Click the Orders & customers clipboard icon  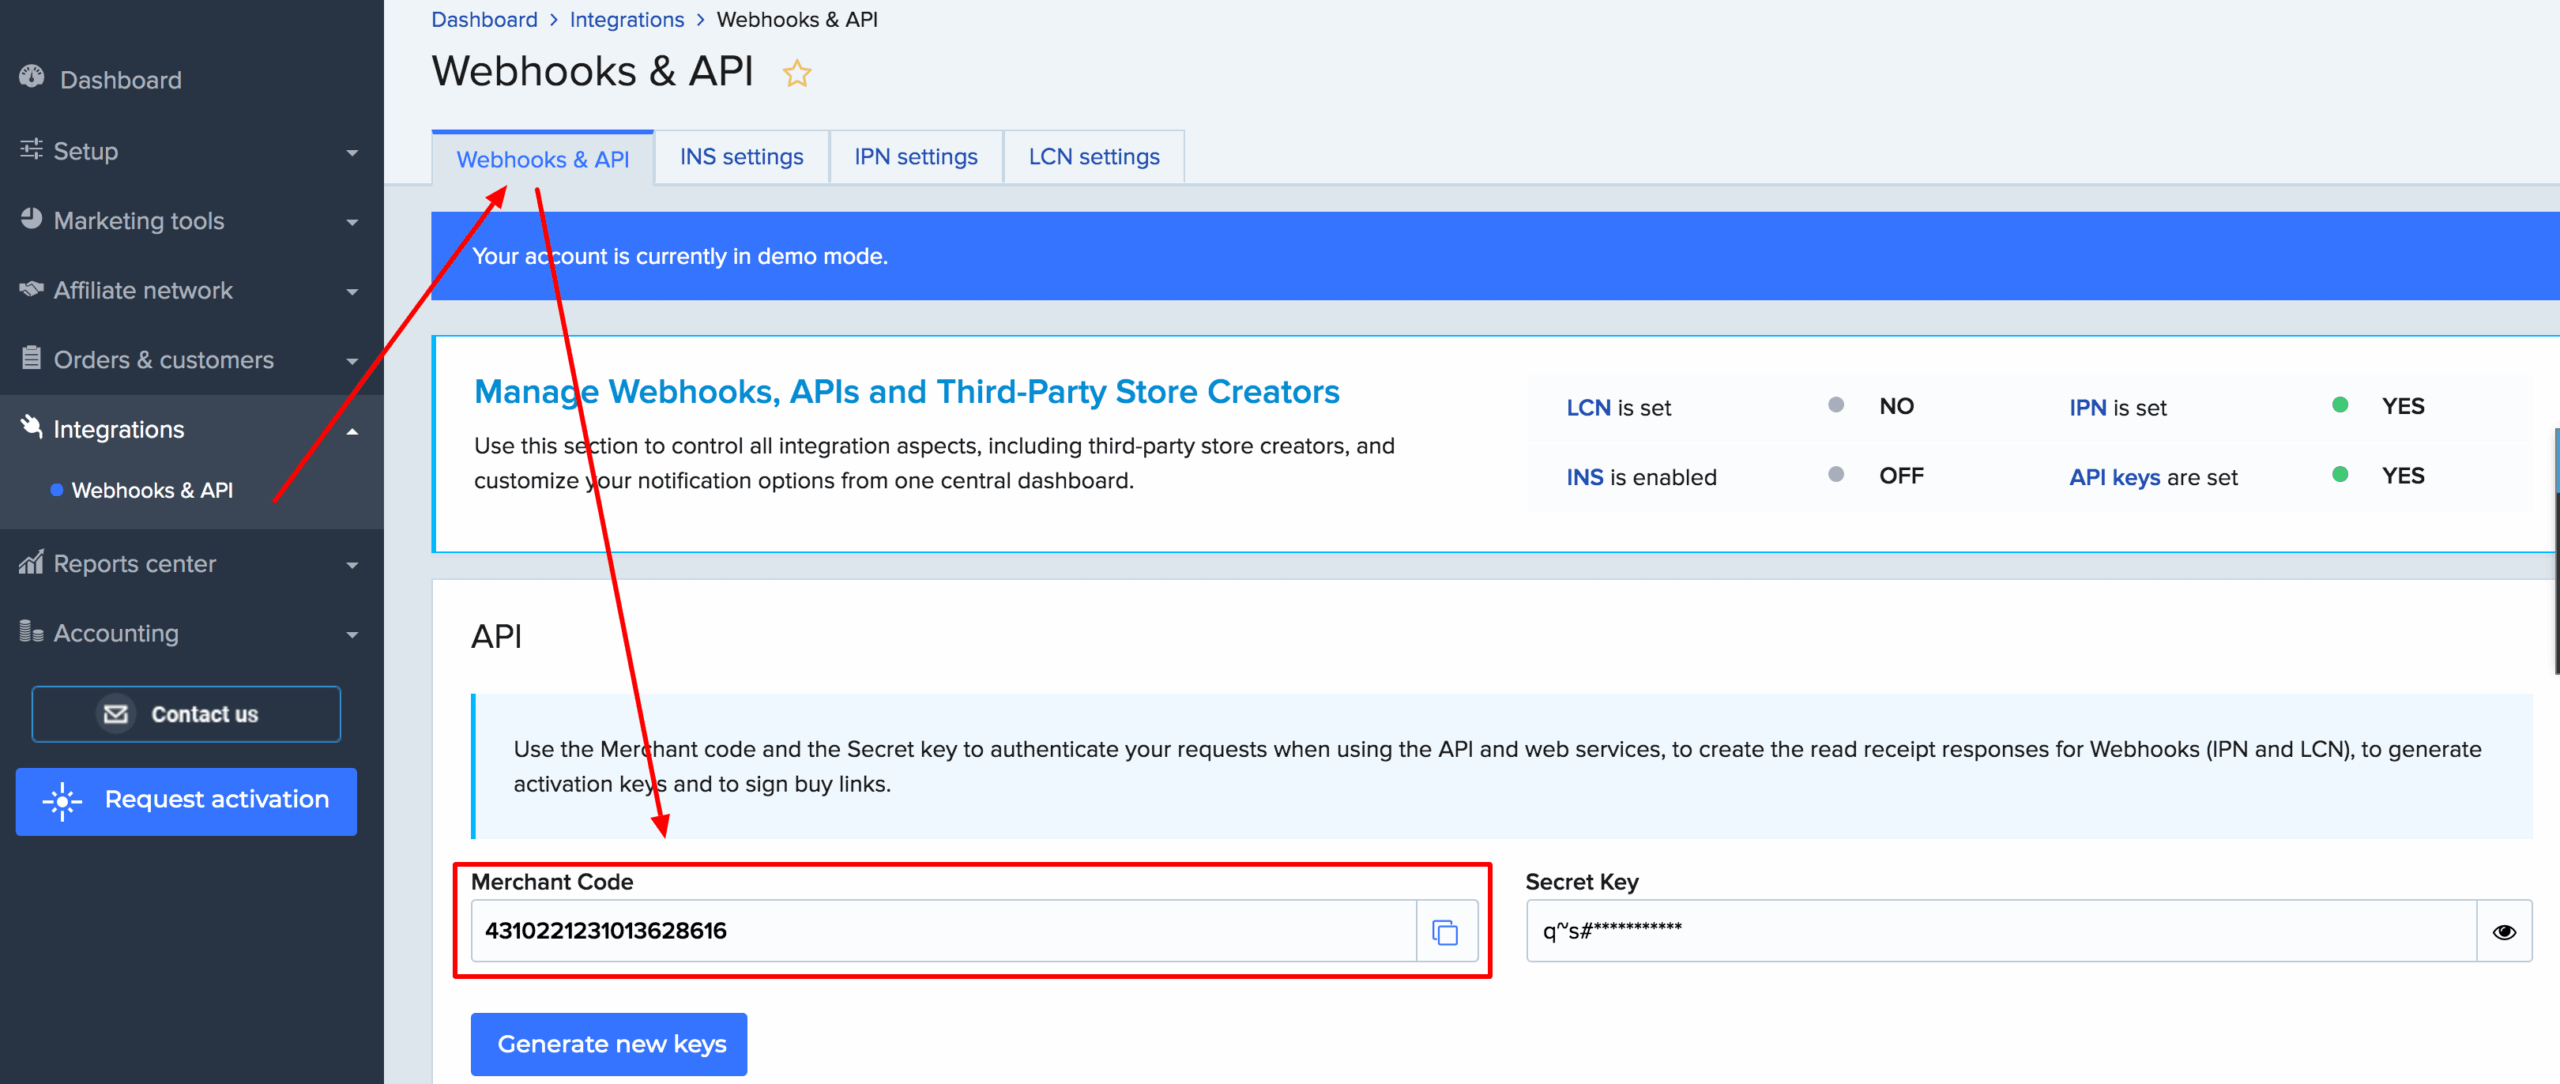[32, 358]
